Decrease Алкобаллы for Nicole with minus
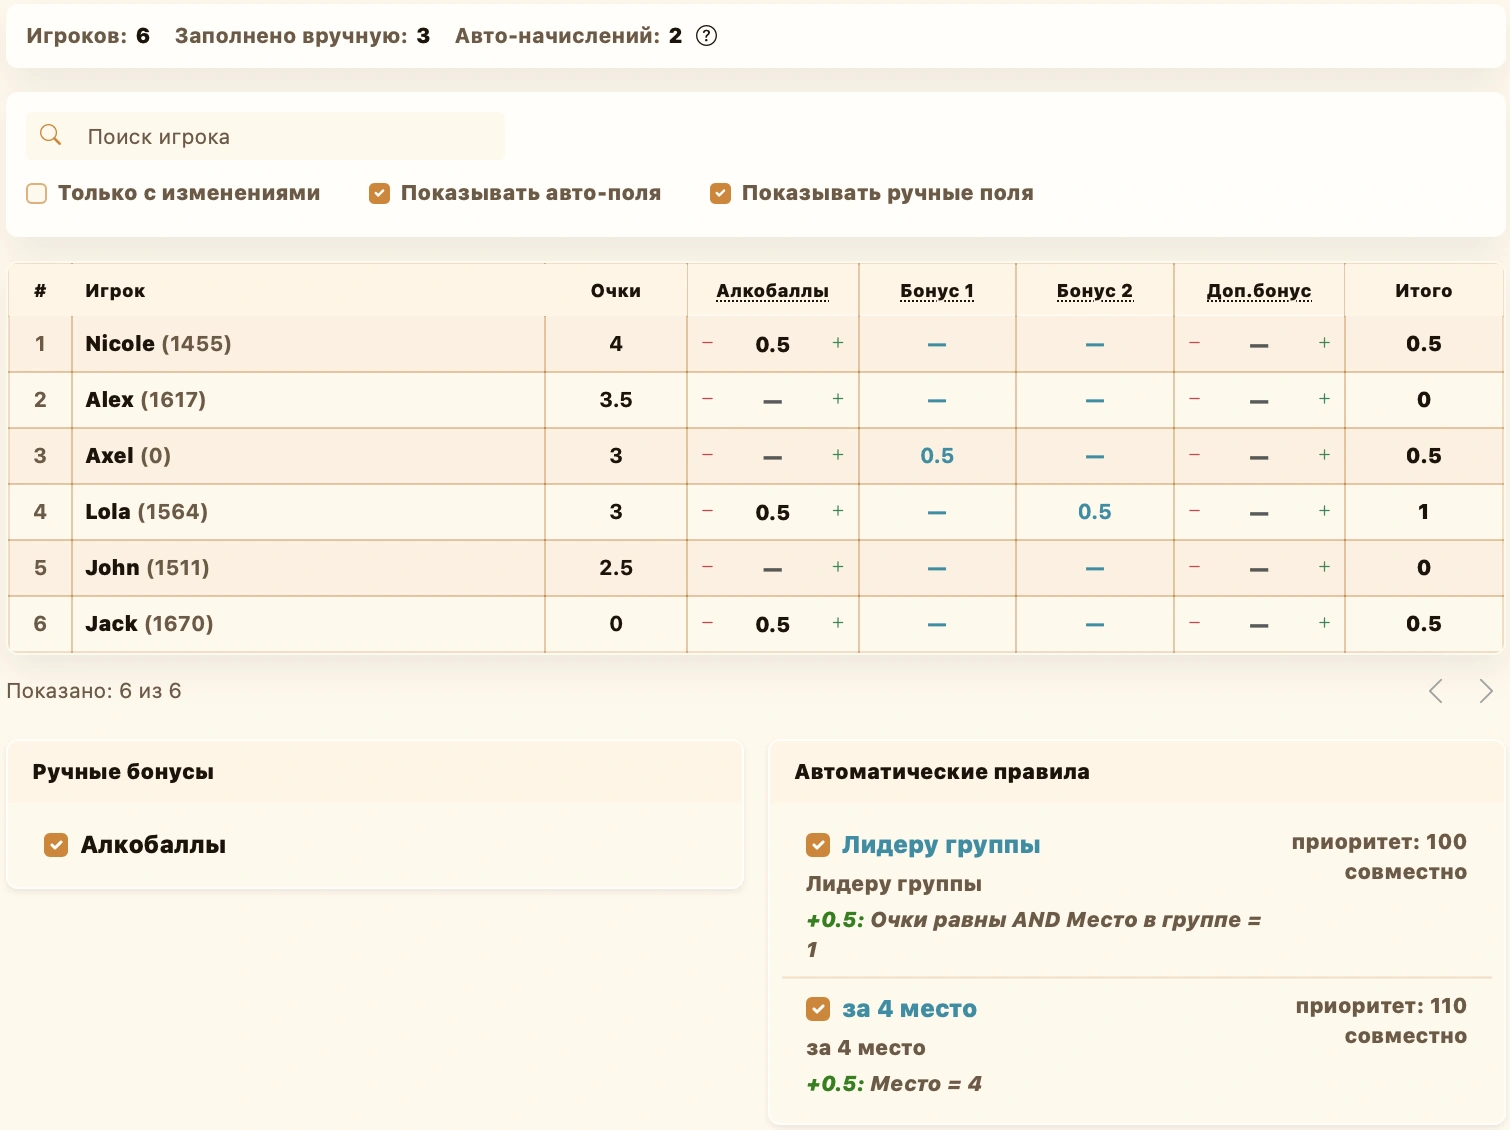Viewport: 1510px width, 1130px height. coord(707,343)
